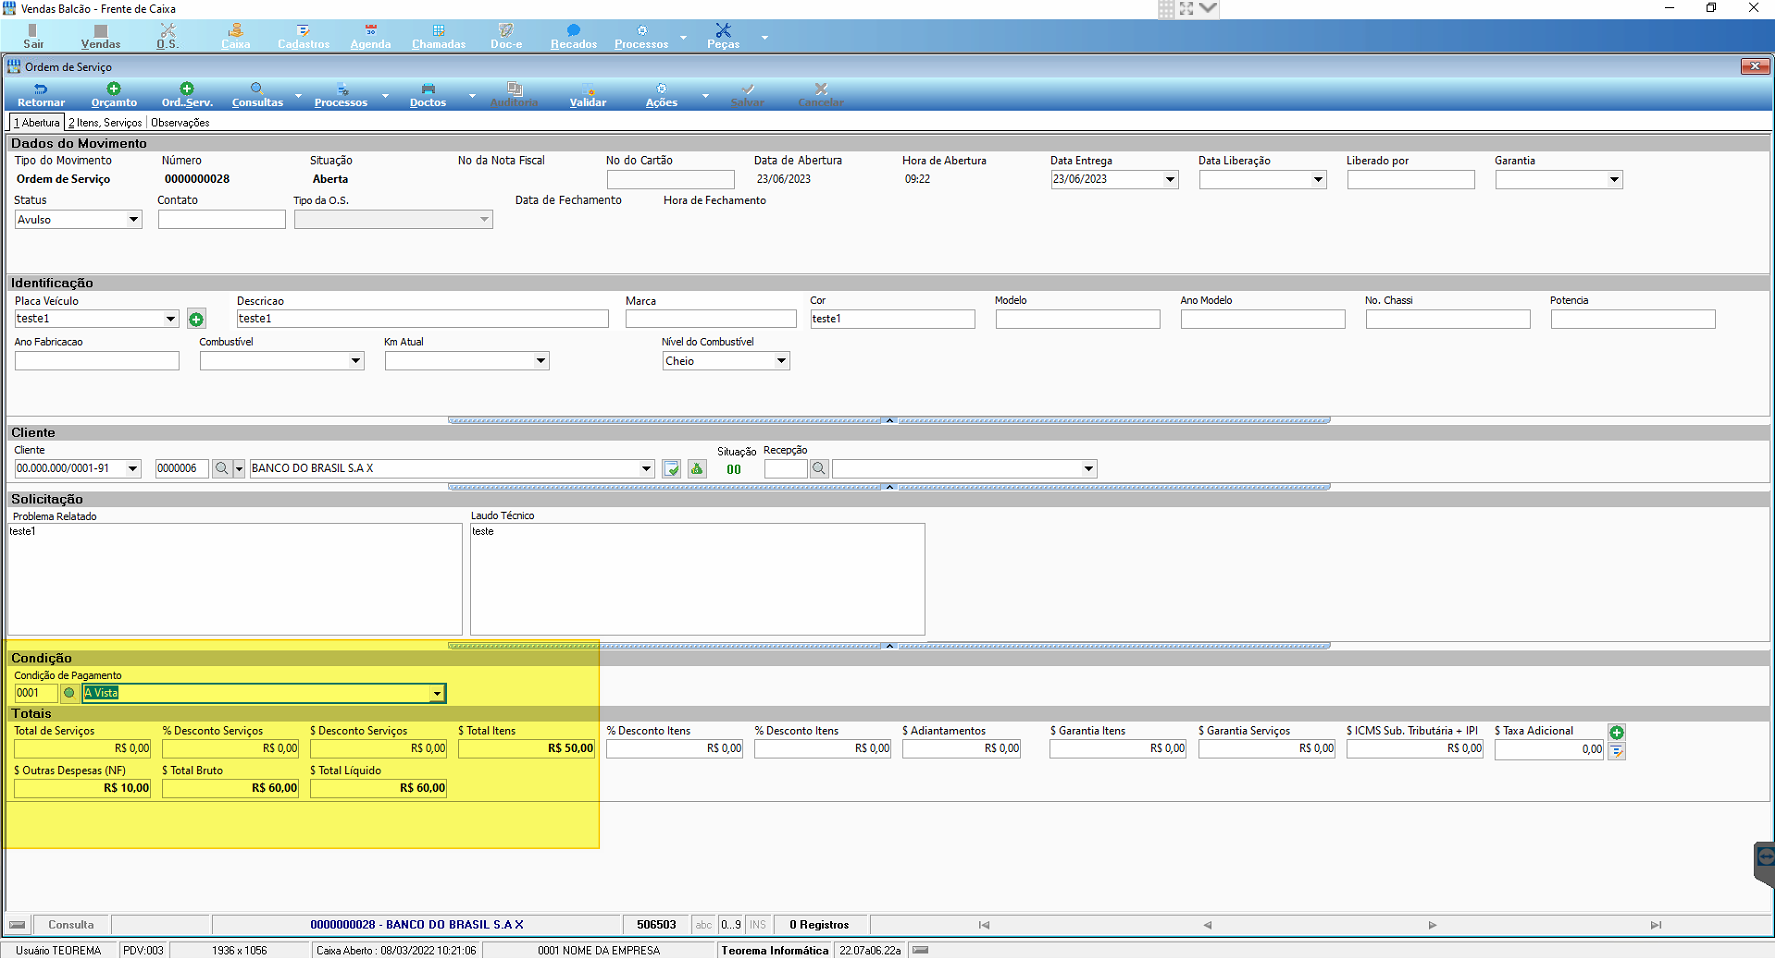Click Retornar in Ordem de Serviço toolbar
Screen dimensions: 1775x958
pyautogui.click(x=41, y=95)
